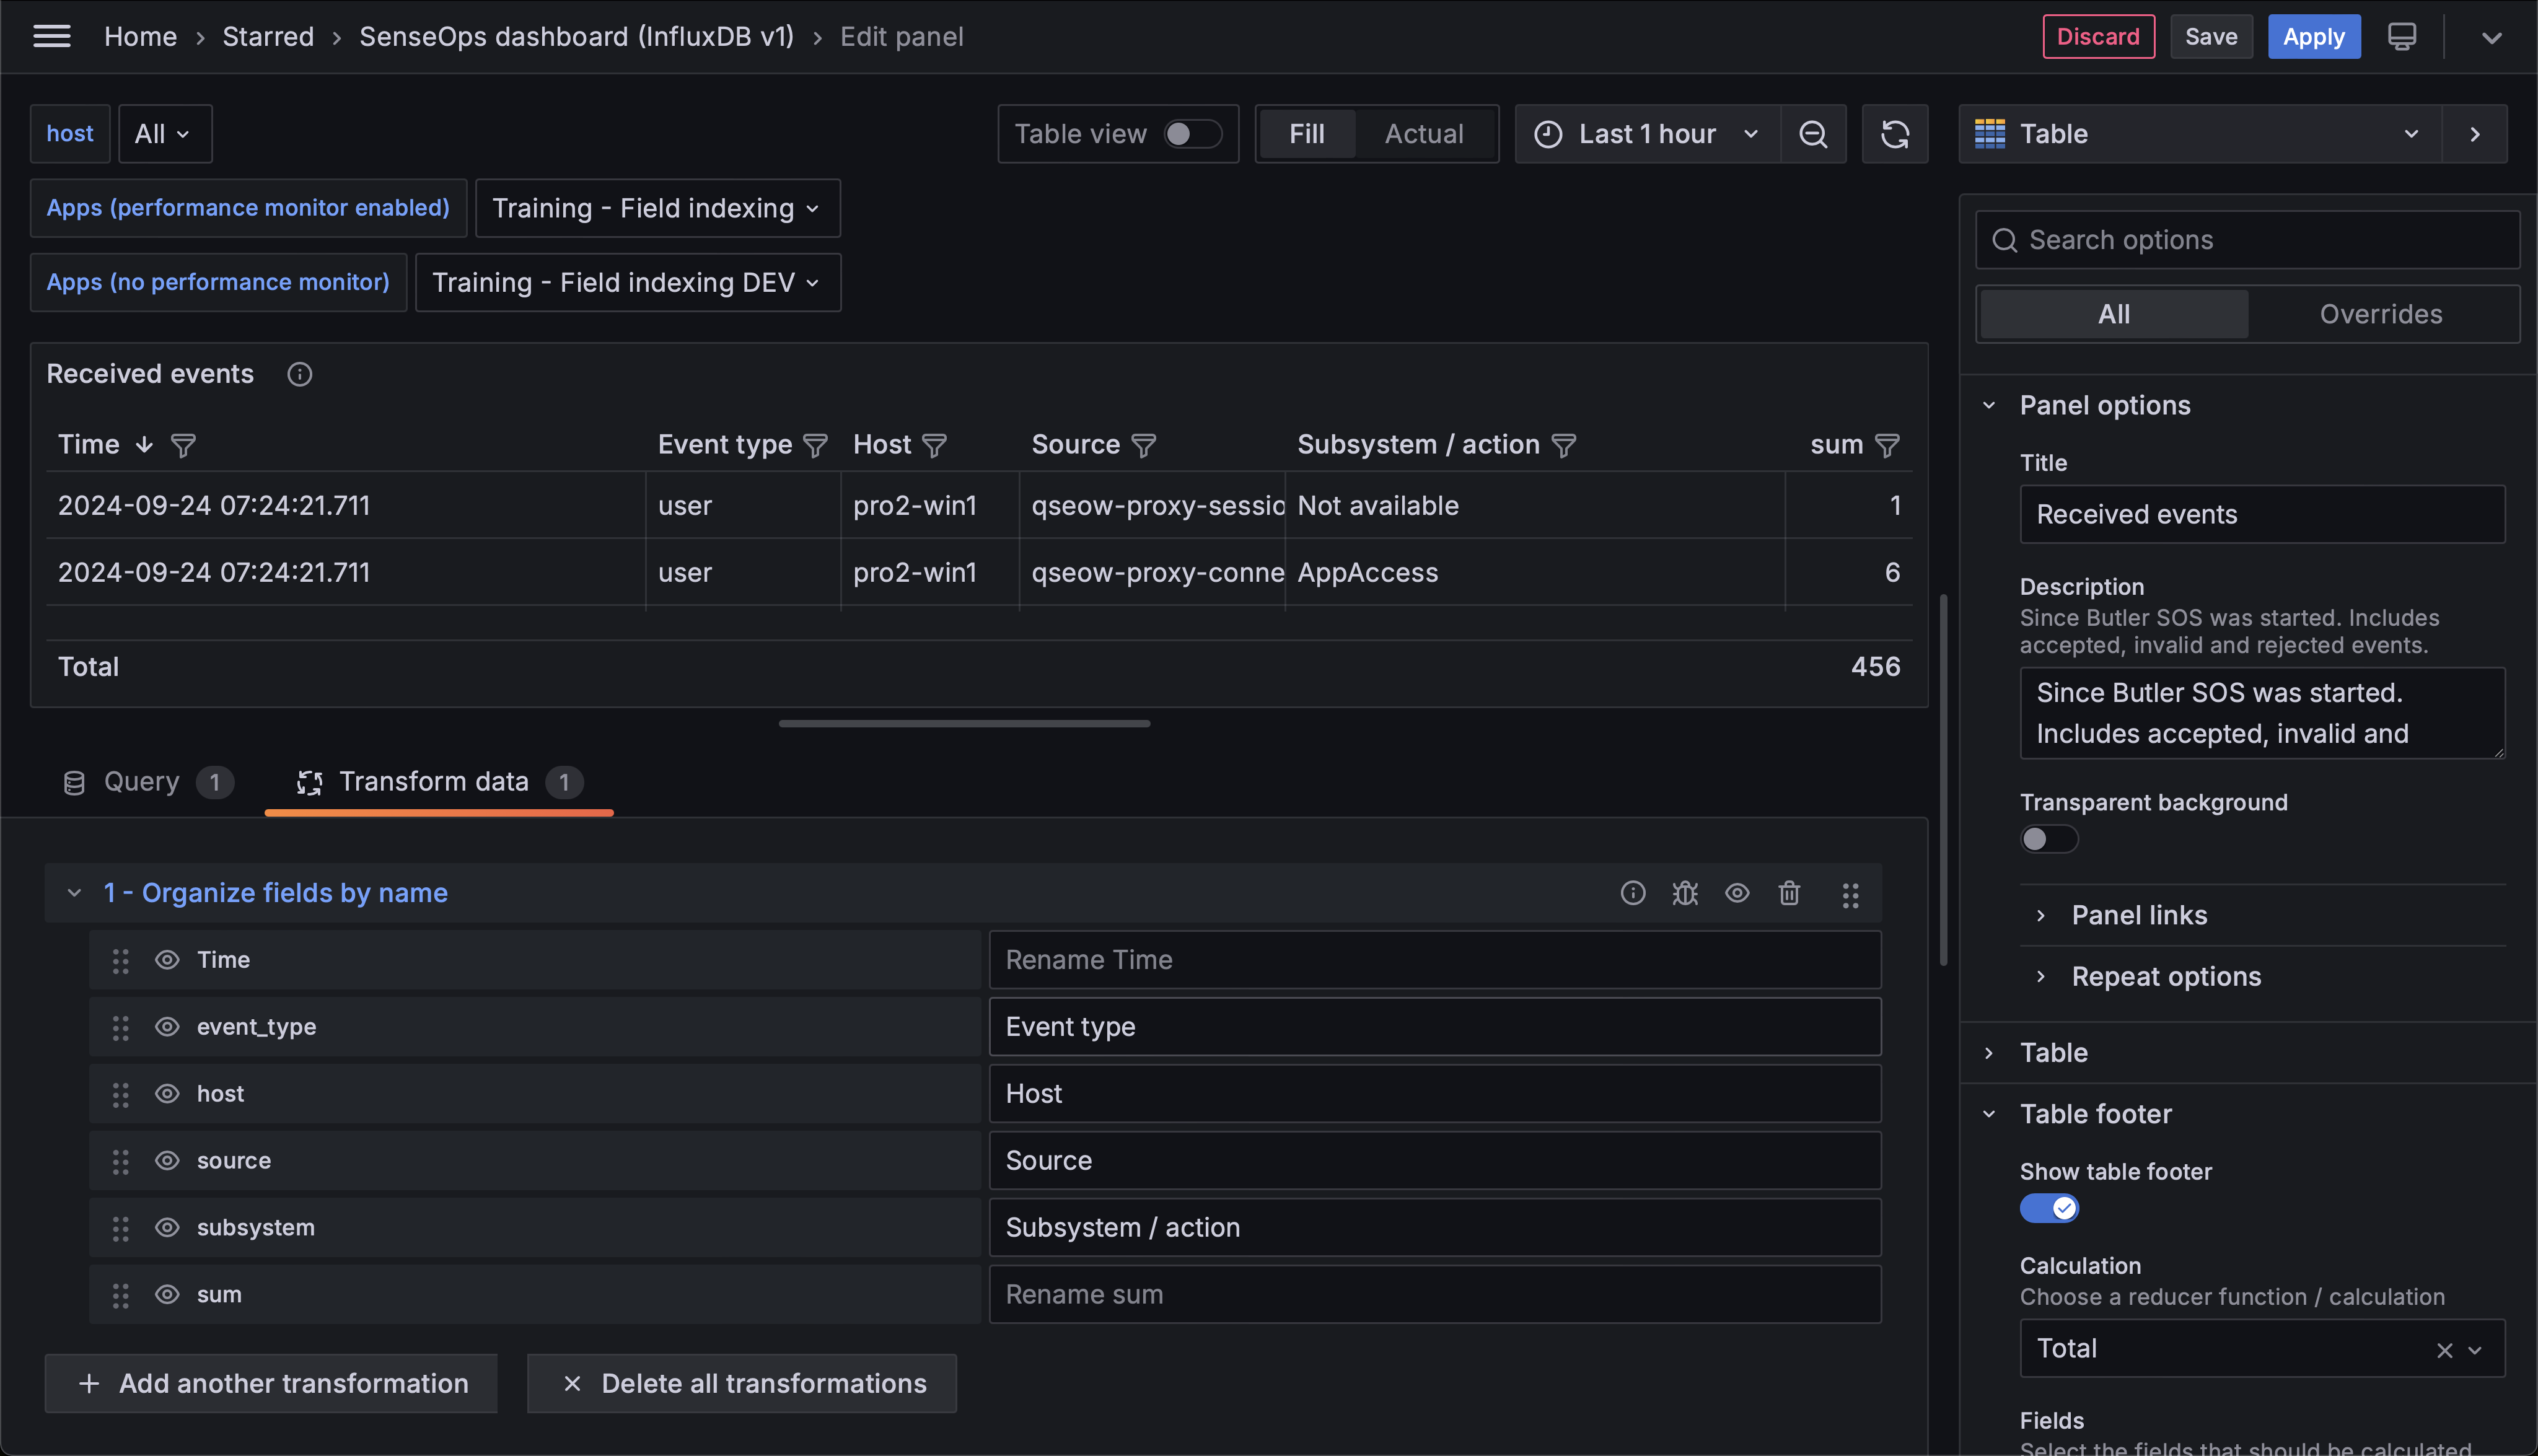Viewport: 2538px width, 1456px height.
Task: Click the refresh dashboard icon
Action: tap(1895, 134)
